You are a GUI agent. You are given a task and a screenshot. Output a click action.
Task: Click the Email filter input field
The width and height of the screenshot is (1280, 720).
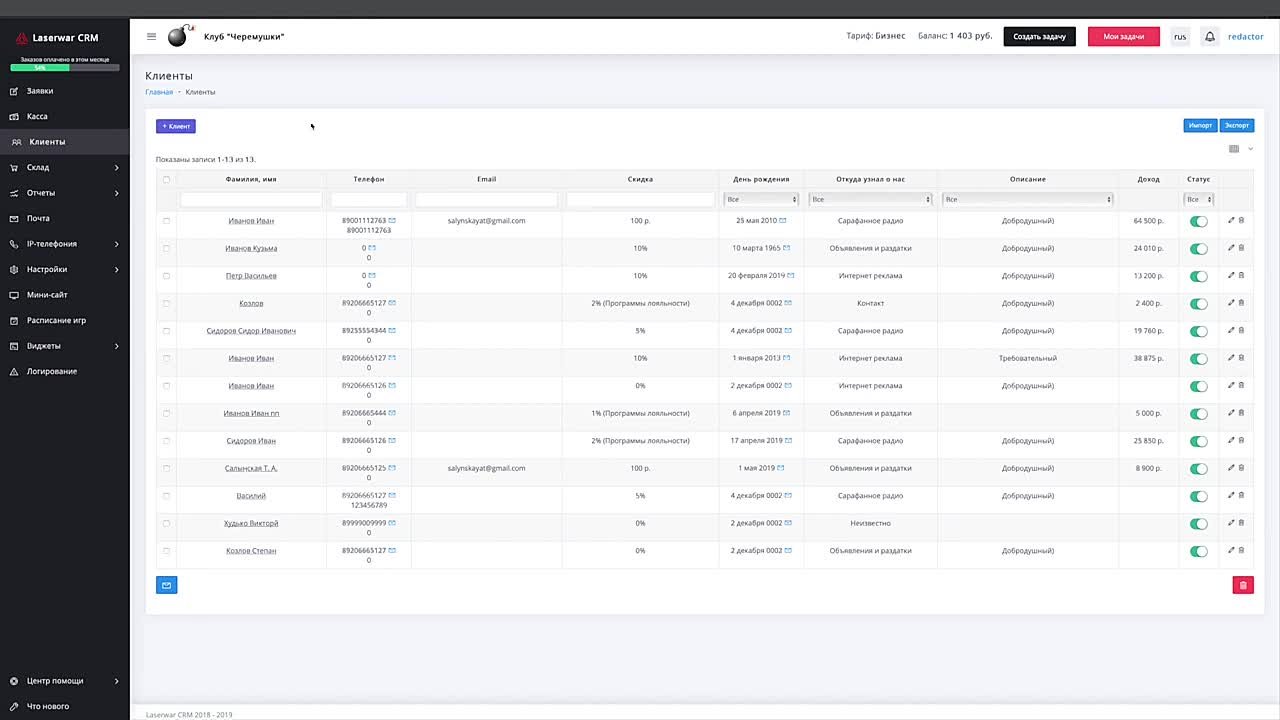[486, 199]
